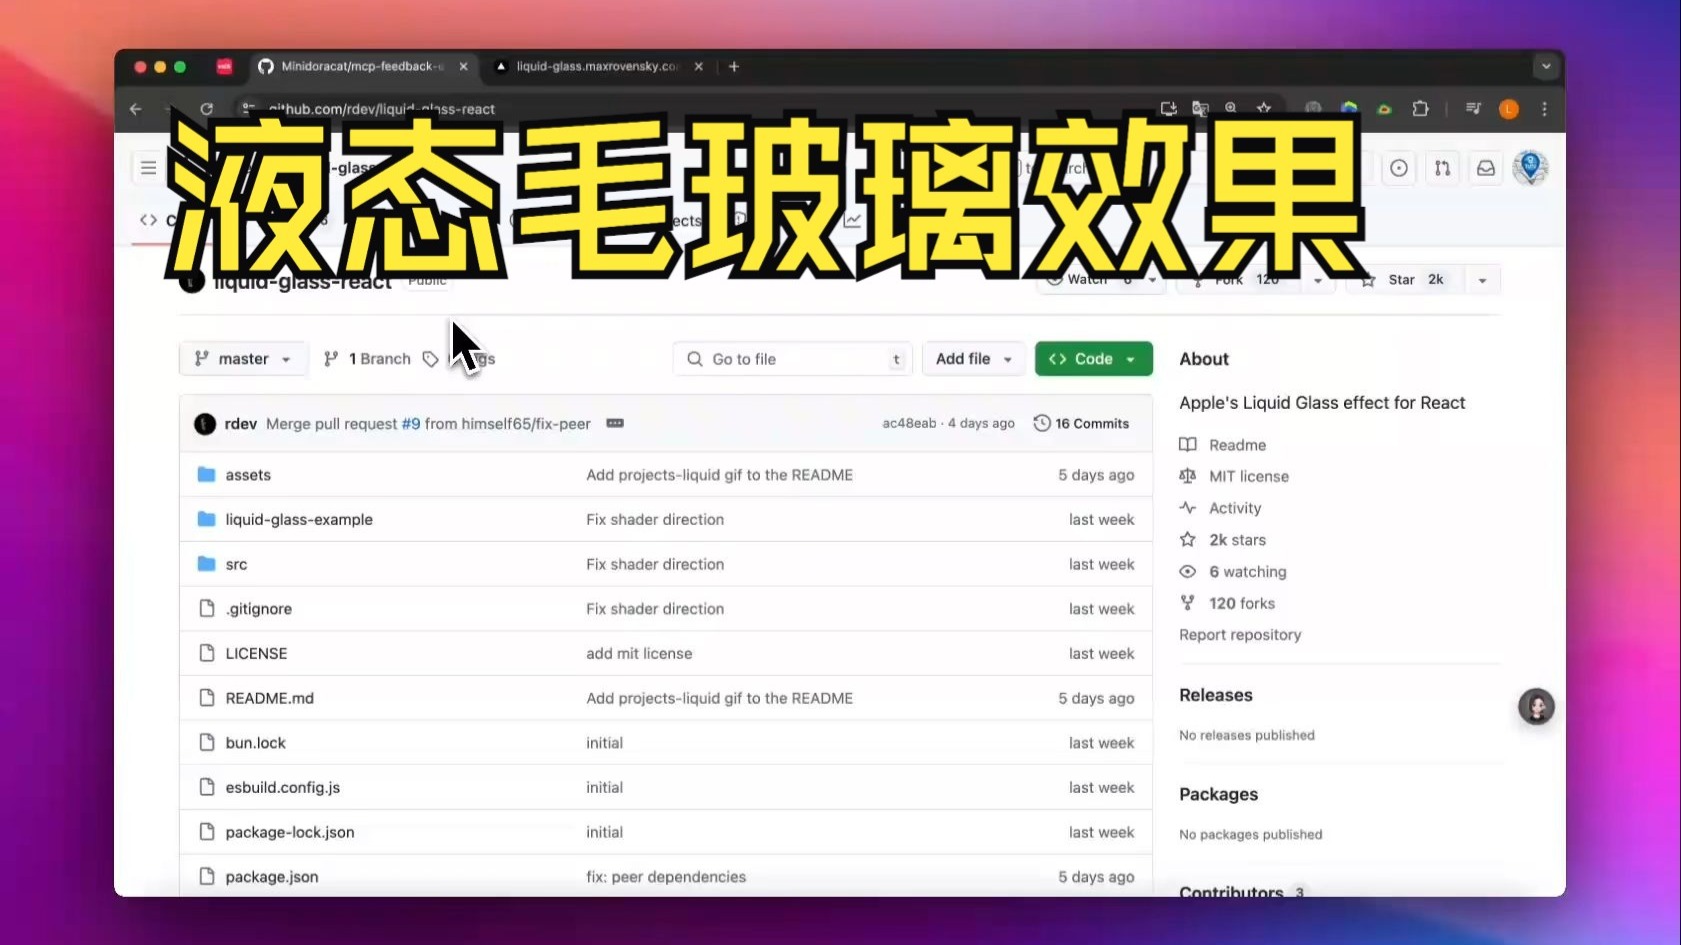Open the Readme link in About
The width and height of the screenshot is (1681, 945).
click(x=1237, y=445)
